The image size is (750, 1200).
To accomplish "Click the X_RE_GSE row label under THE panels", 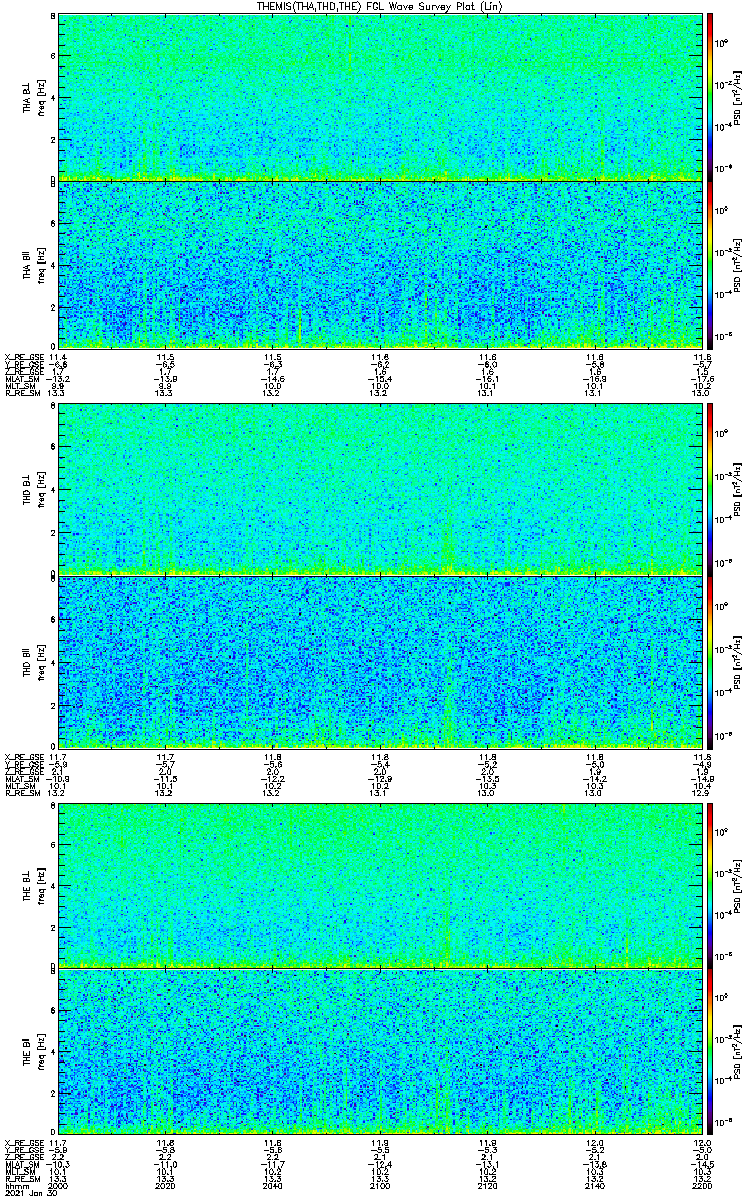I will pyautogui.click(x=24, y=1142).
